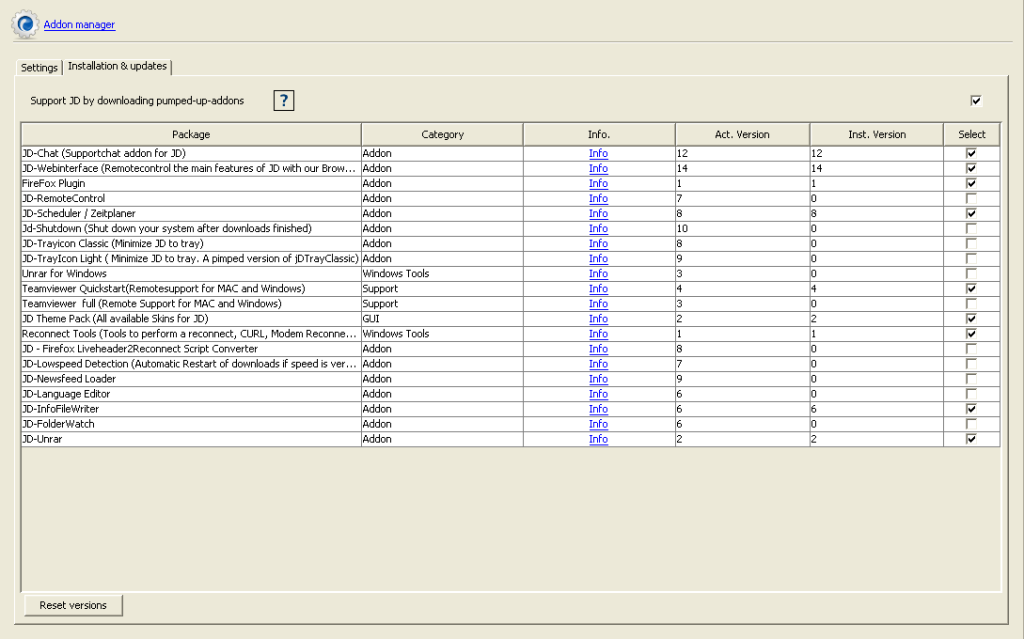This screenshot has width=1024, height=639.
Task: Select the JD-FolderWatch package name cell
Action: [x=191, y=424]
